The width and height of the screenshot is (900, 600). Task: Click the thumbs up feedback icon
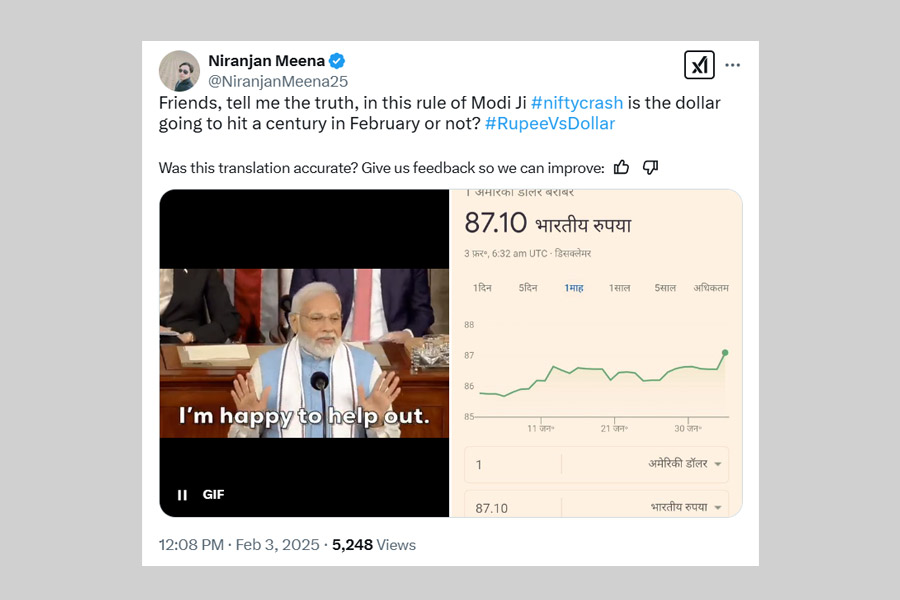click(x=621, y=167)
